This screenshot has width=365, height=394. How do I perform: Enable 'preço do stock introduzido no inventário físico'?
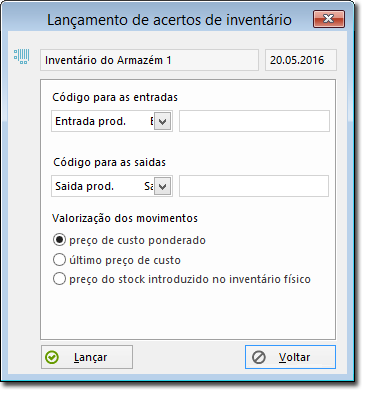click(x=59, y=279)
